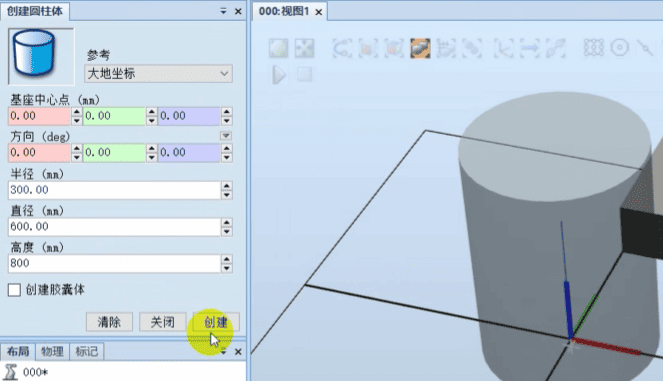Increase 高度 with the up stepper
Viewport: 663px width, 381px height.
227,259
